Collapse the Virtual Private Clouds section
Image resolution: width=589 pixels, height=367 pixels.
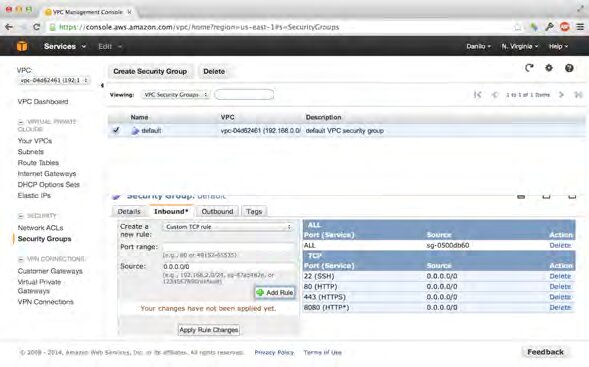click(21, 122)
